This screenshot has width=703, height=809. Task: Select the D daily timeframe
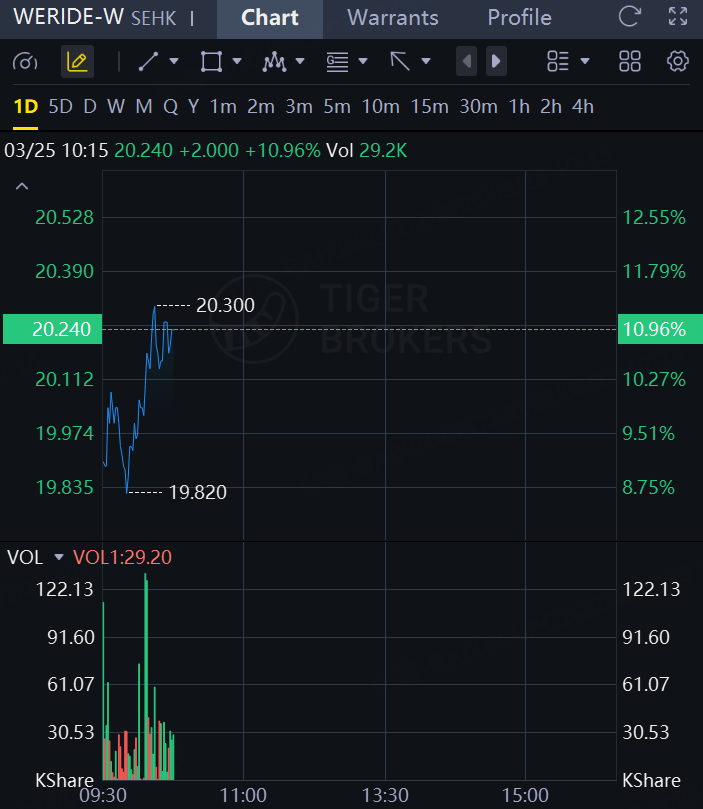tap(90, 107)
